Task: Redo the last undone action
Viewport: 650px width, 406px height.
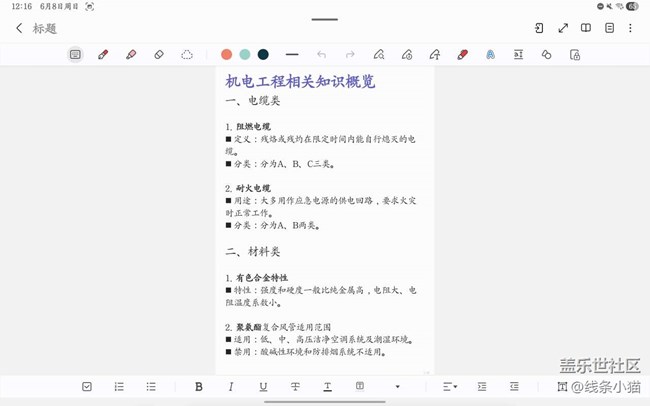Action: pos(350,55)
